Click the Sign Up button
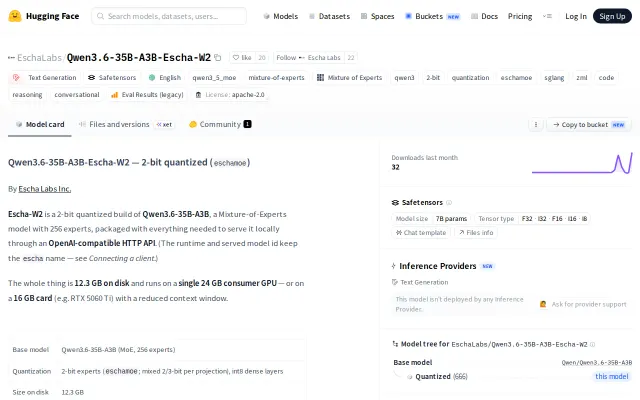The width and height of the screenshot is (640, 400). pyautogui.click(x=612, y=16)
